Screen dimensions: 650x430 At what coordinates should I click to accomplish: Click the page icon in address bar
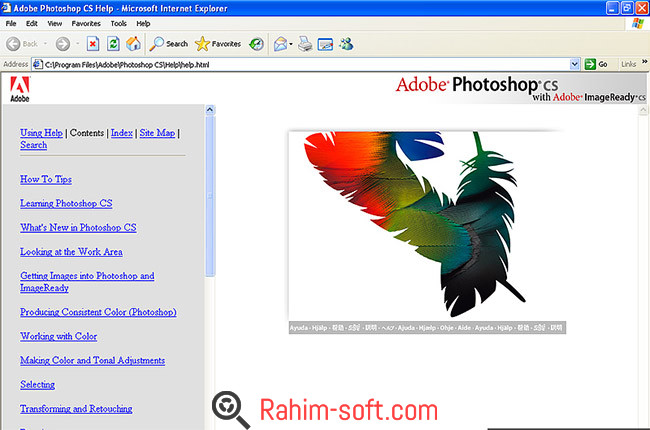click(38, 64)
